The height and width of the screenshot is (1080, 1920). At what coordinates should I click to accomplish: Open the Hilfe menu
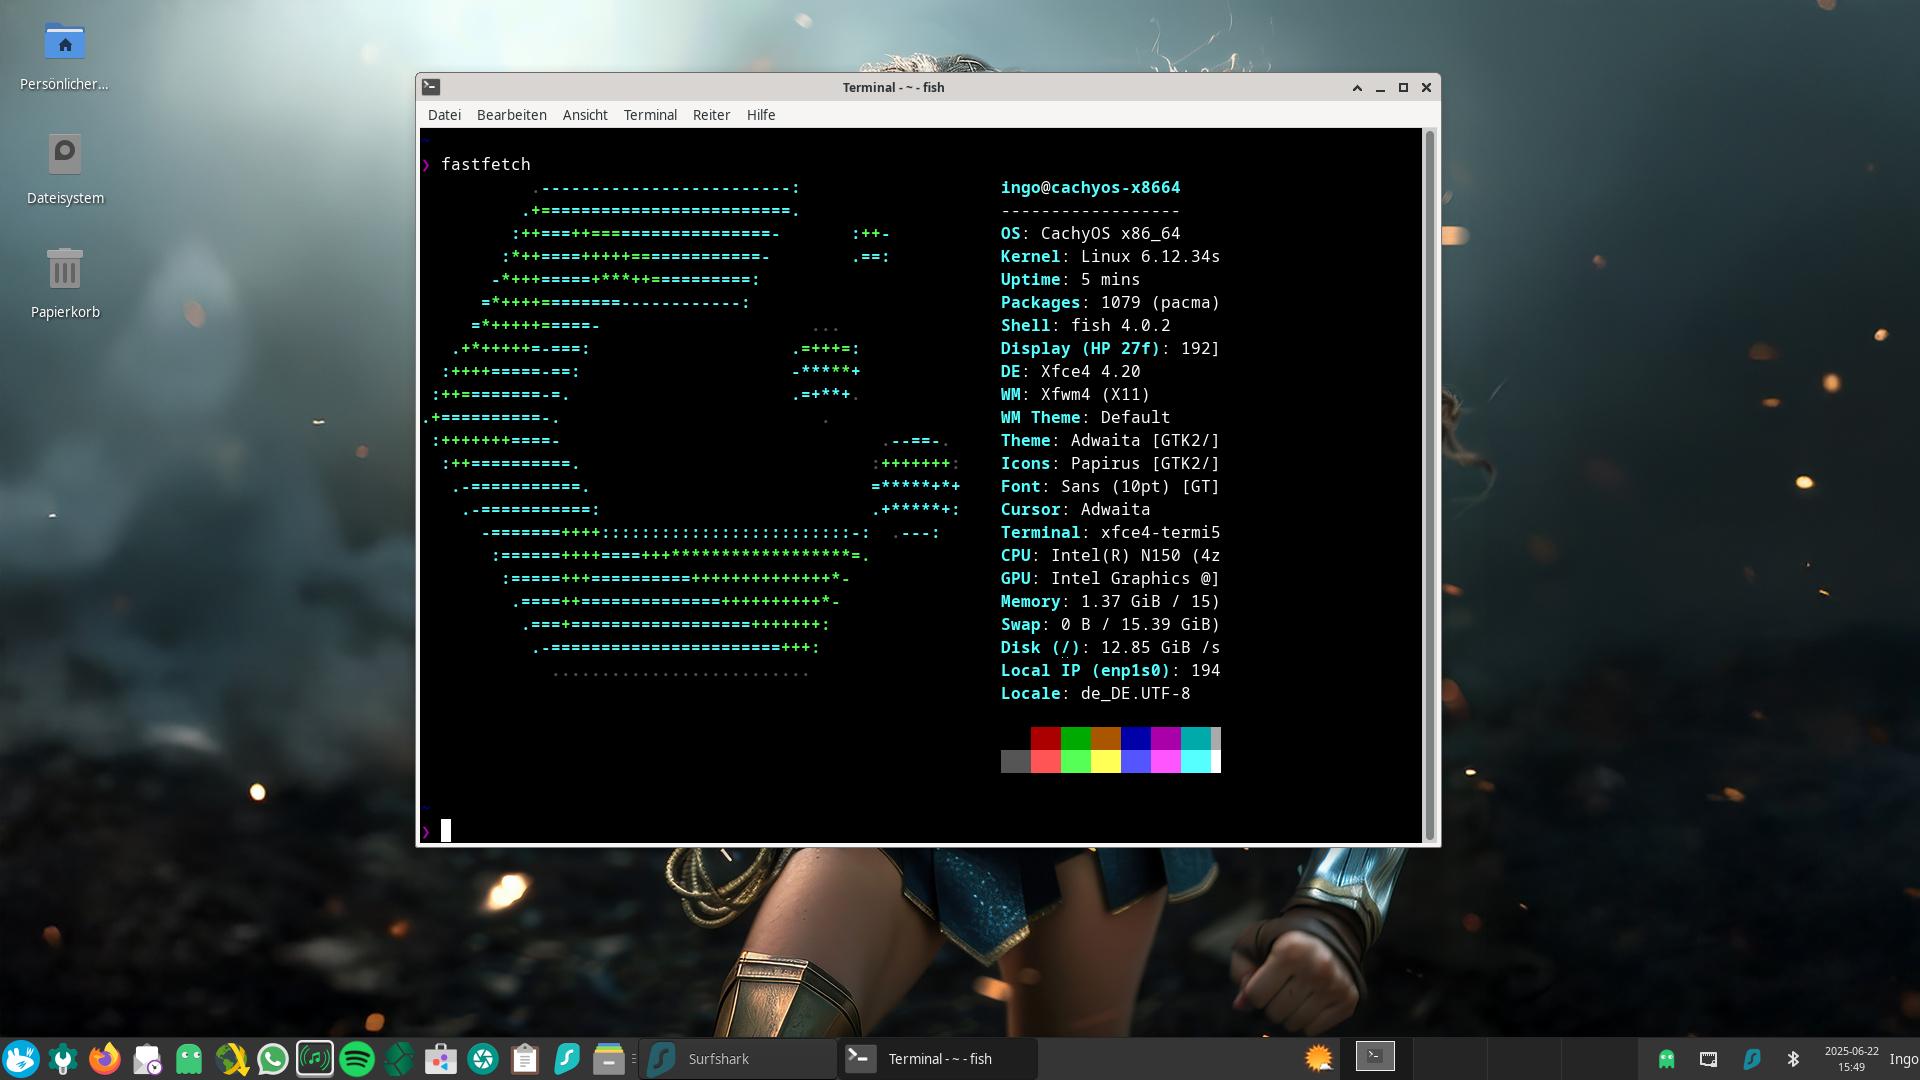pyautogui.click(x=760, y=115)
